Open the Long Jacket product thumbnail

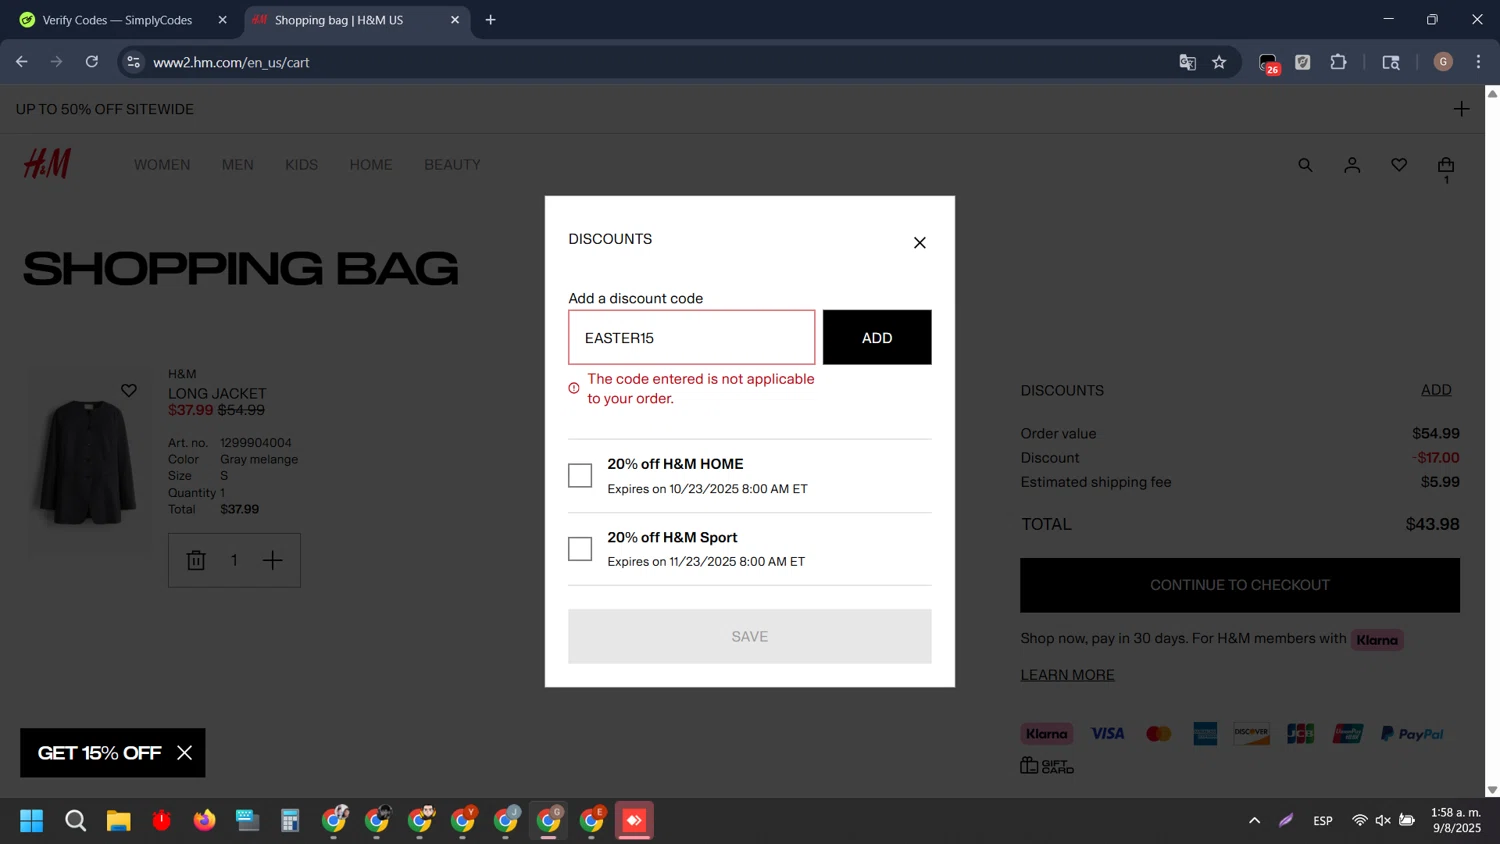tap(86, 463)
